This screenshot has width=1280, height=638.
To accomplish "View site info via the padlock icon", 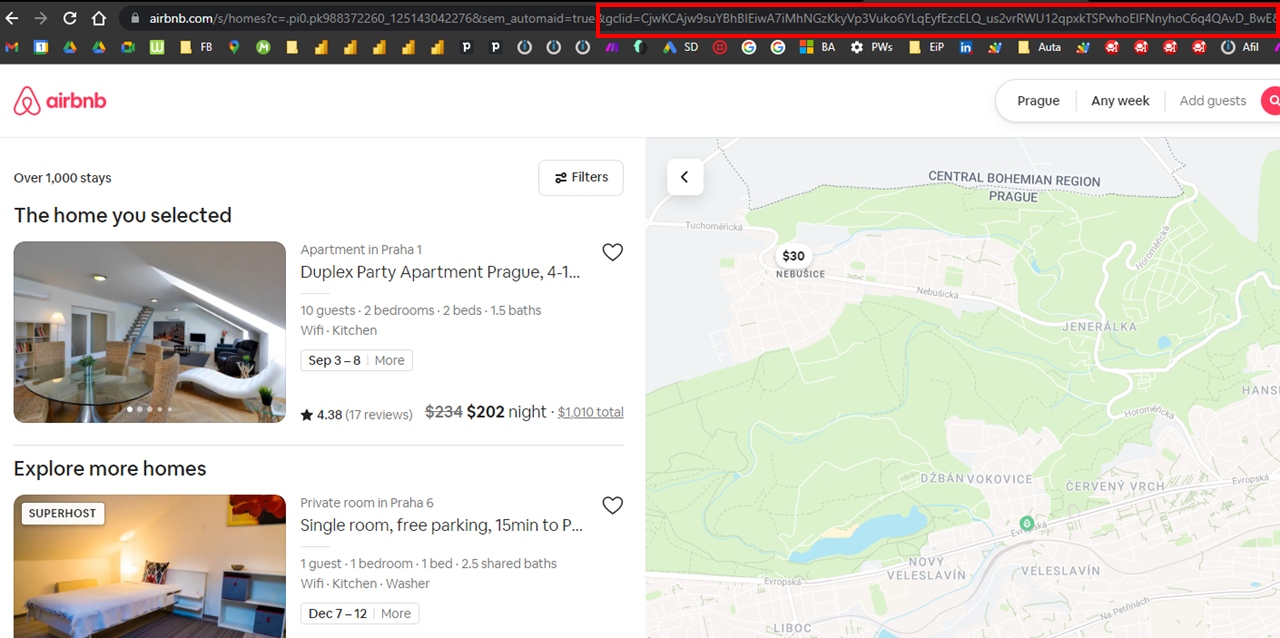I will (x=135, y=18).
